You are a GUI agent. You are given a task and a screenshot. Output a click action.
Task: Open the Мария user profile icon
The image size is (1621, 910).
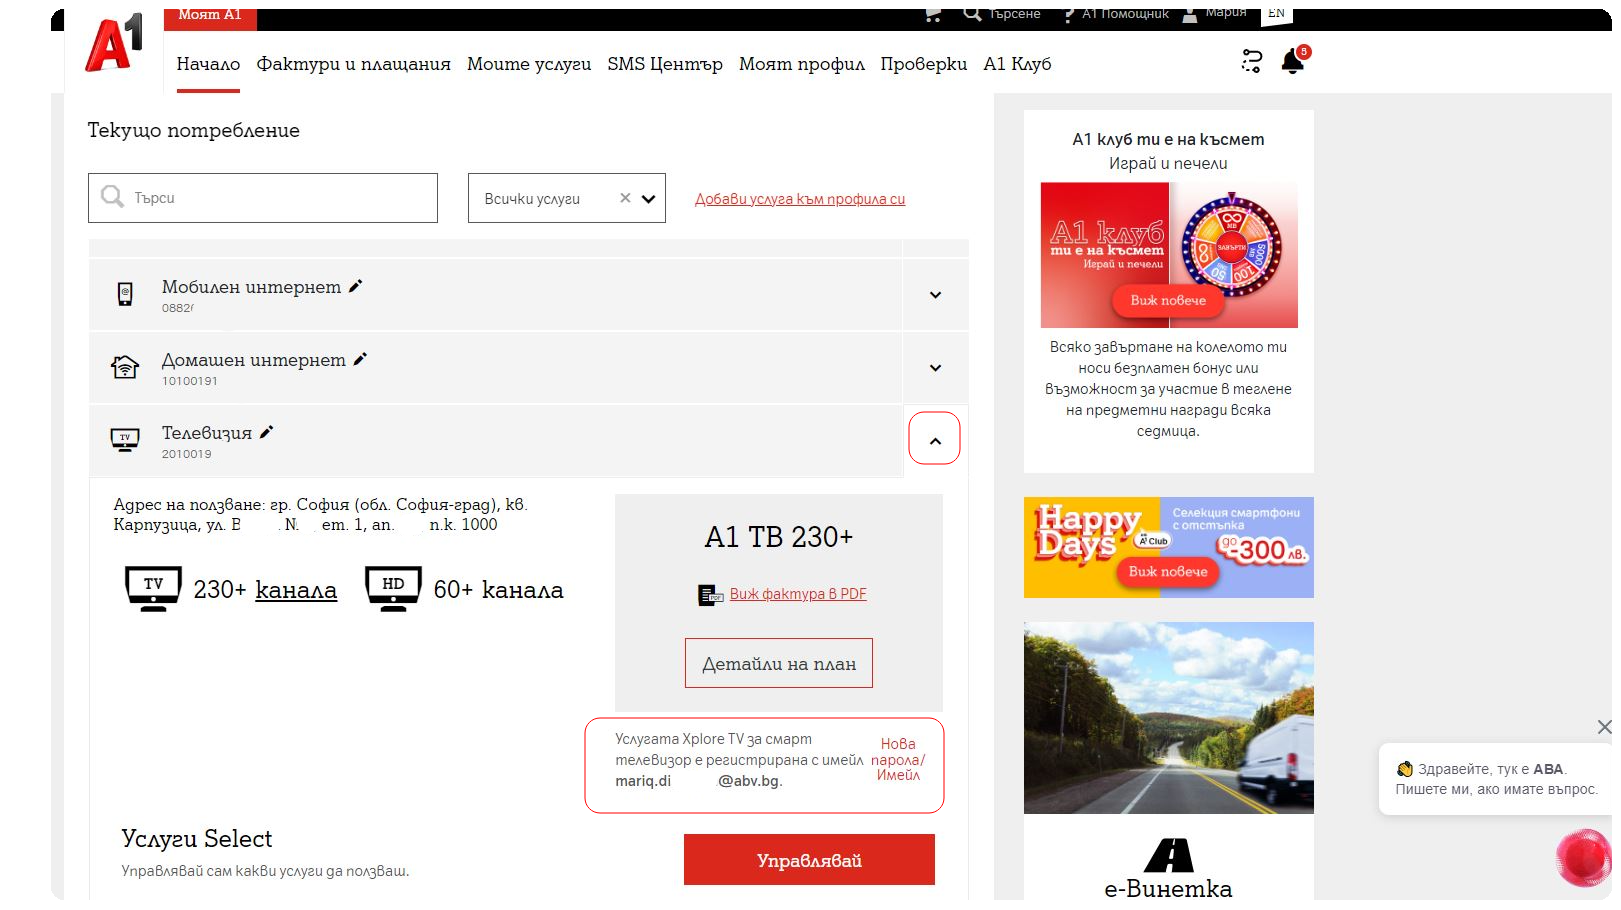click(1190, 15)
